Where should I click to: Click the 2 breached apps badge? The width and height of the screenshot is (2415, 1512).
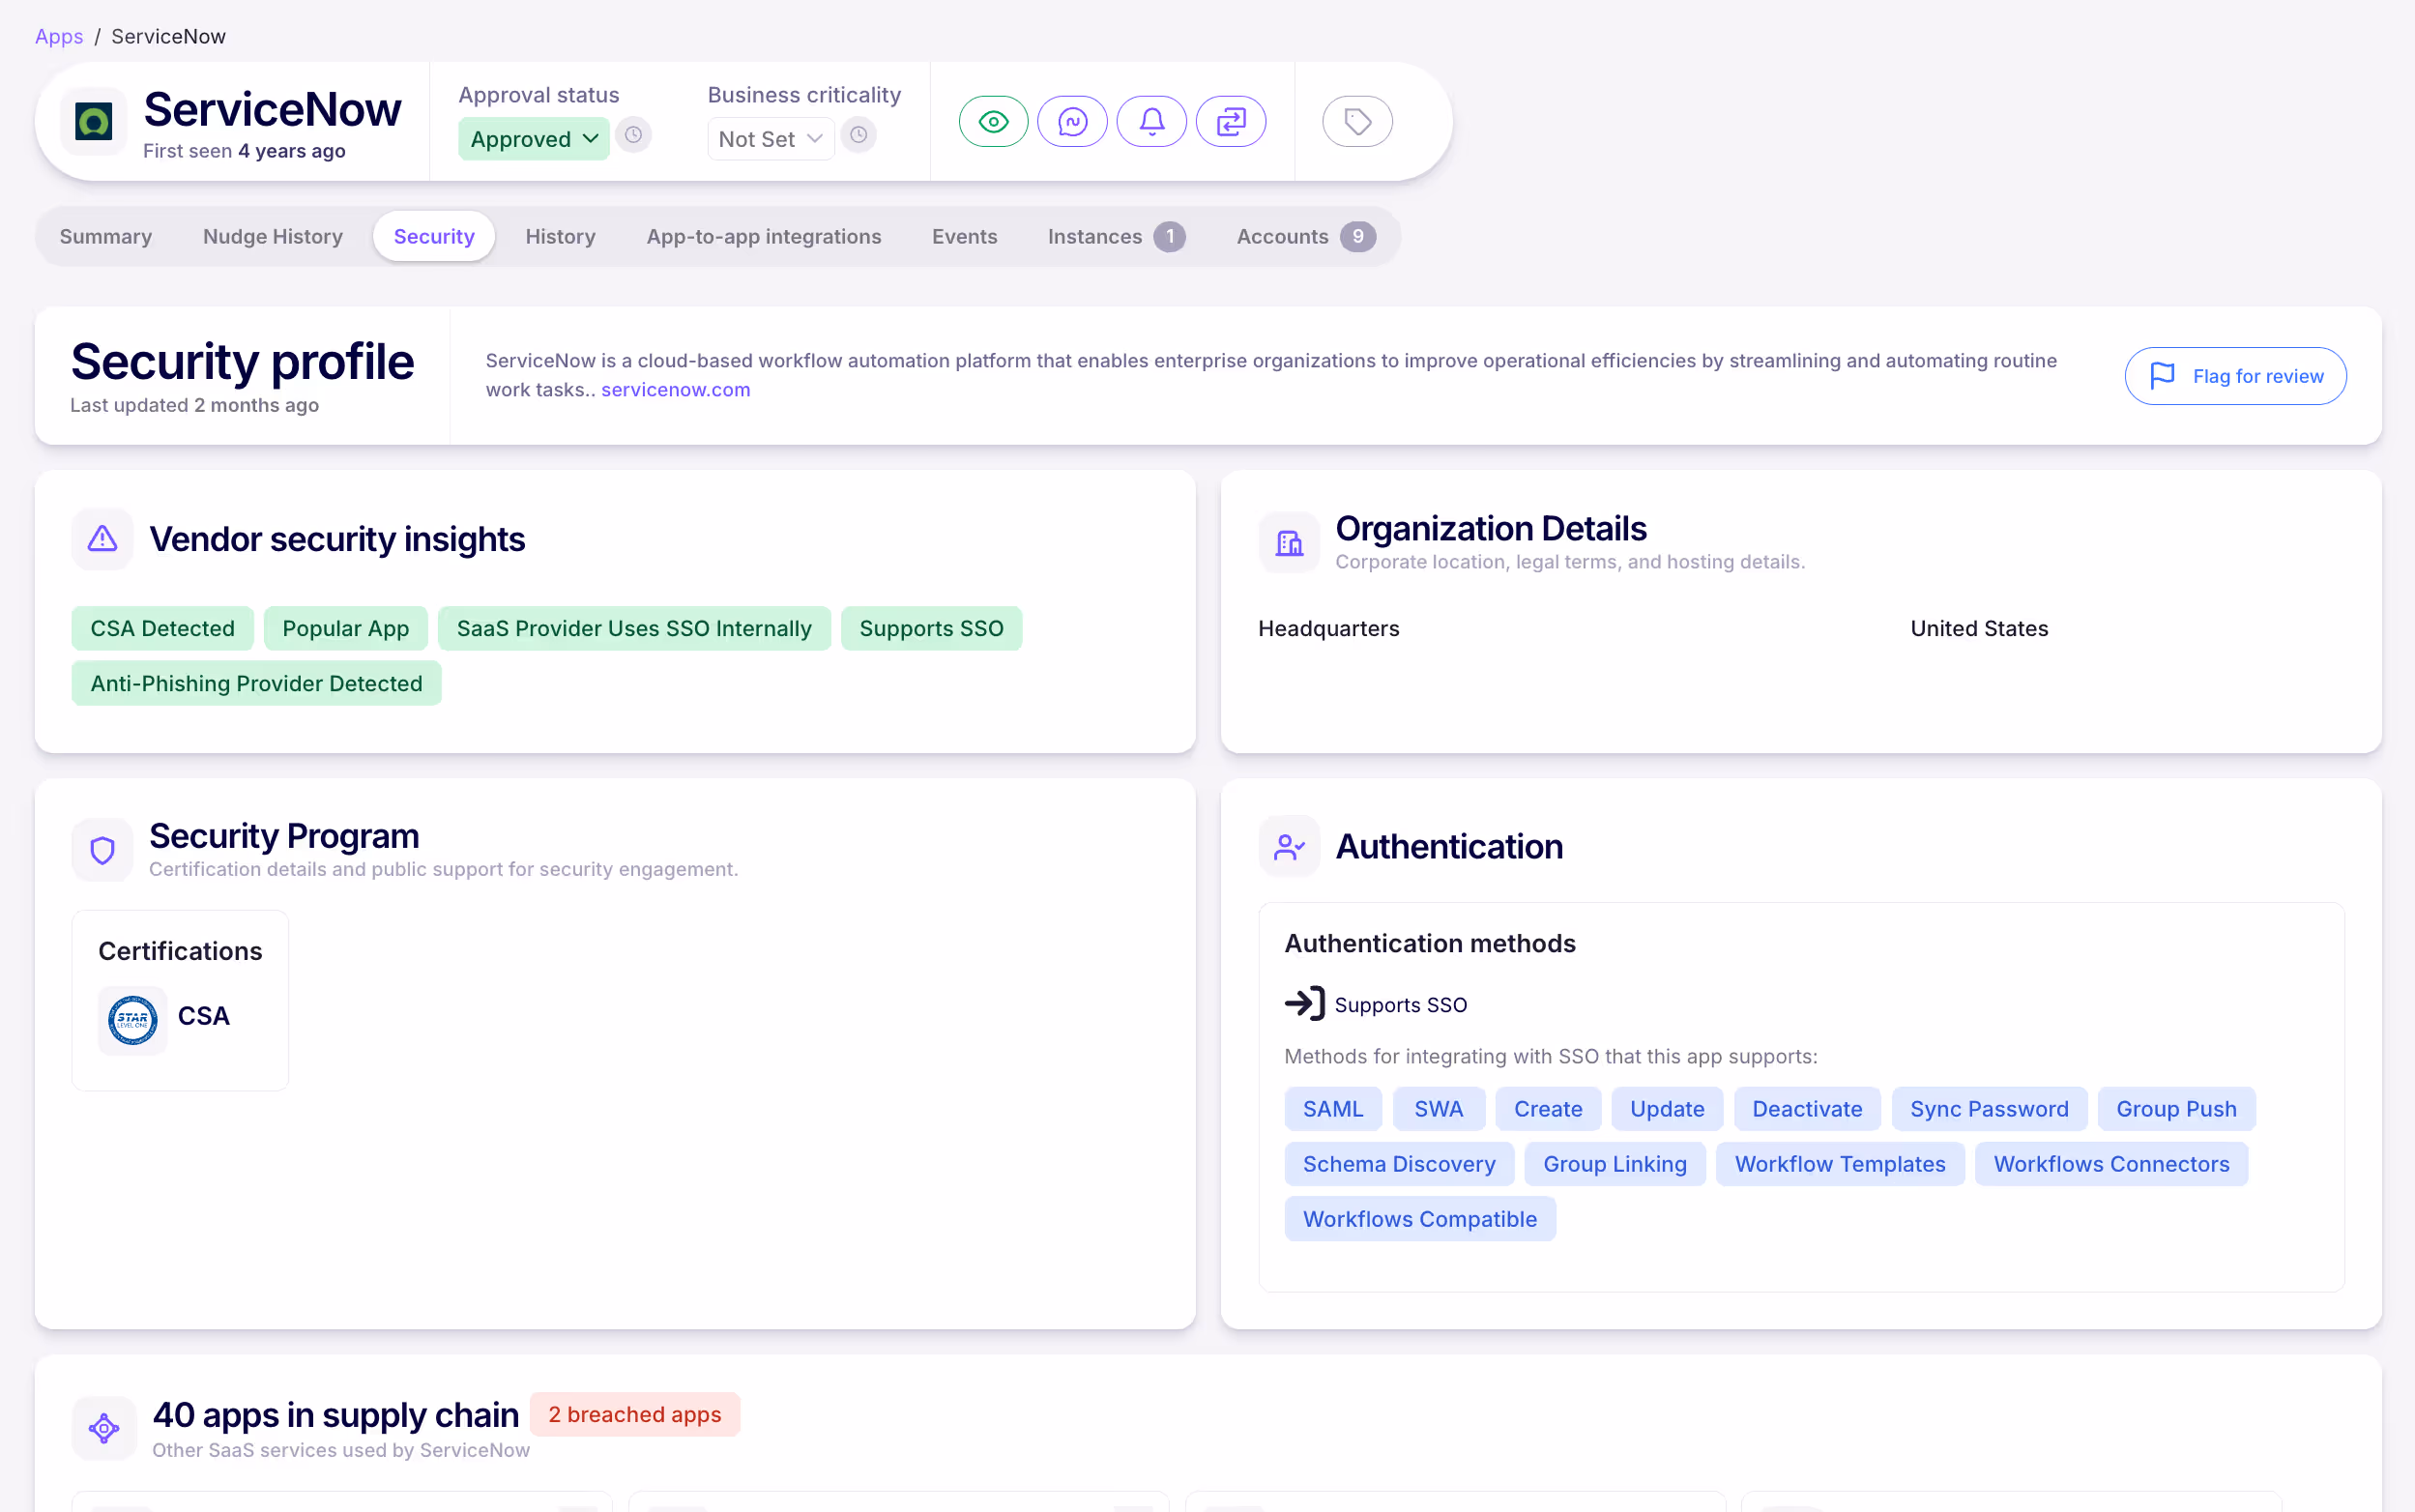point(634,1414)
